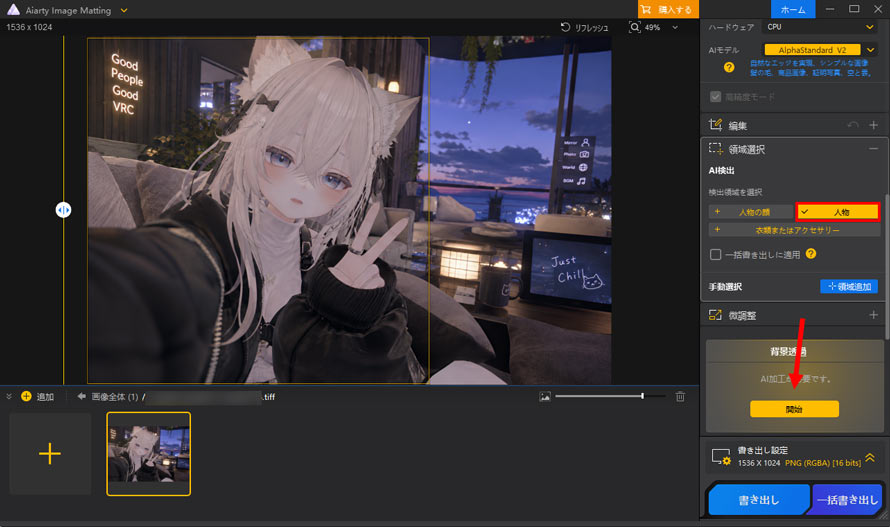The height and width of the screenshot is (527, 890).
Task: Click the yellow 開始 start button
Action: (794, 409)
